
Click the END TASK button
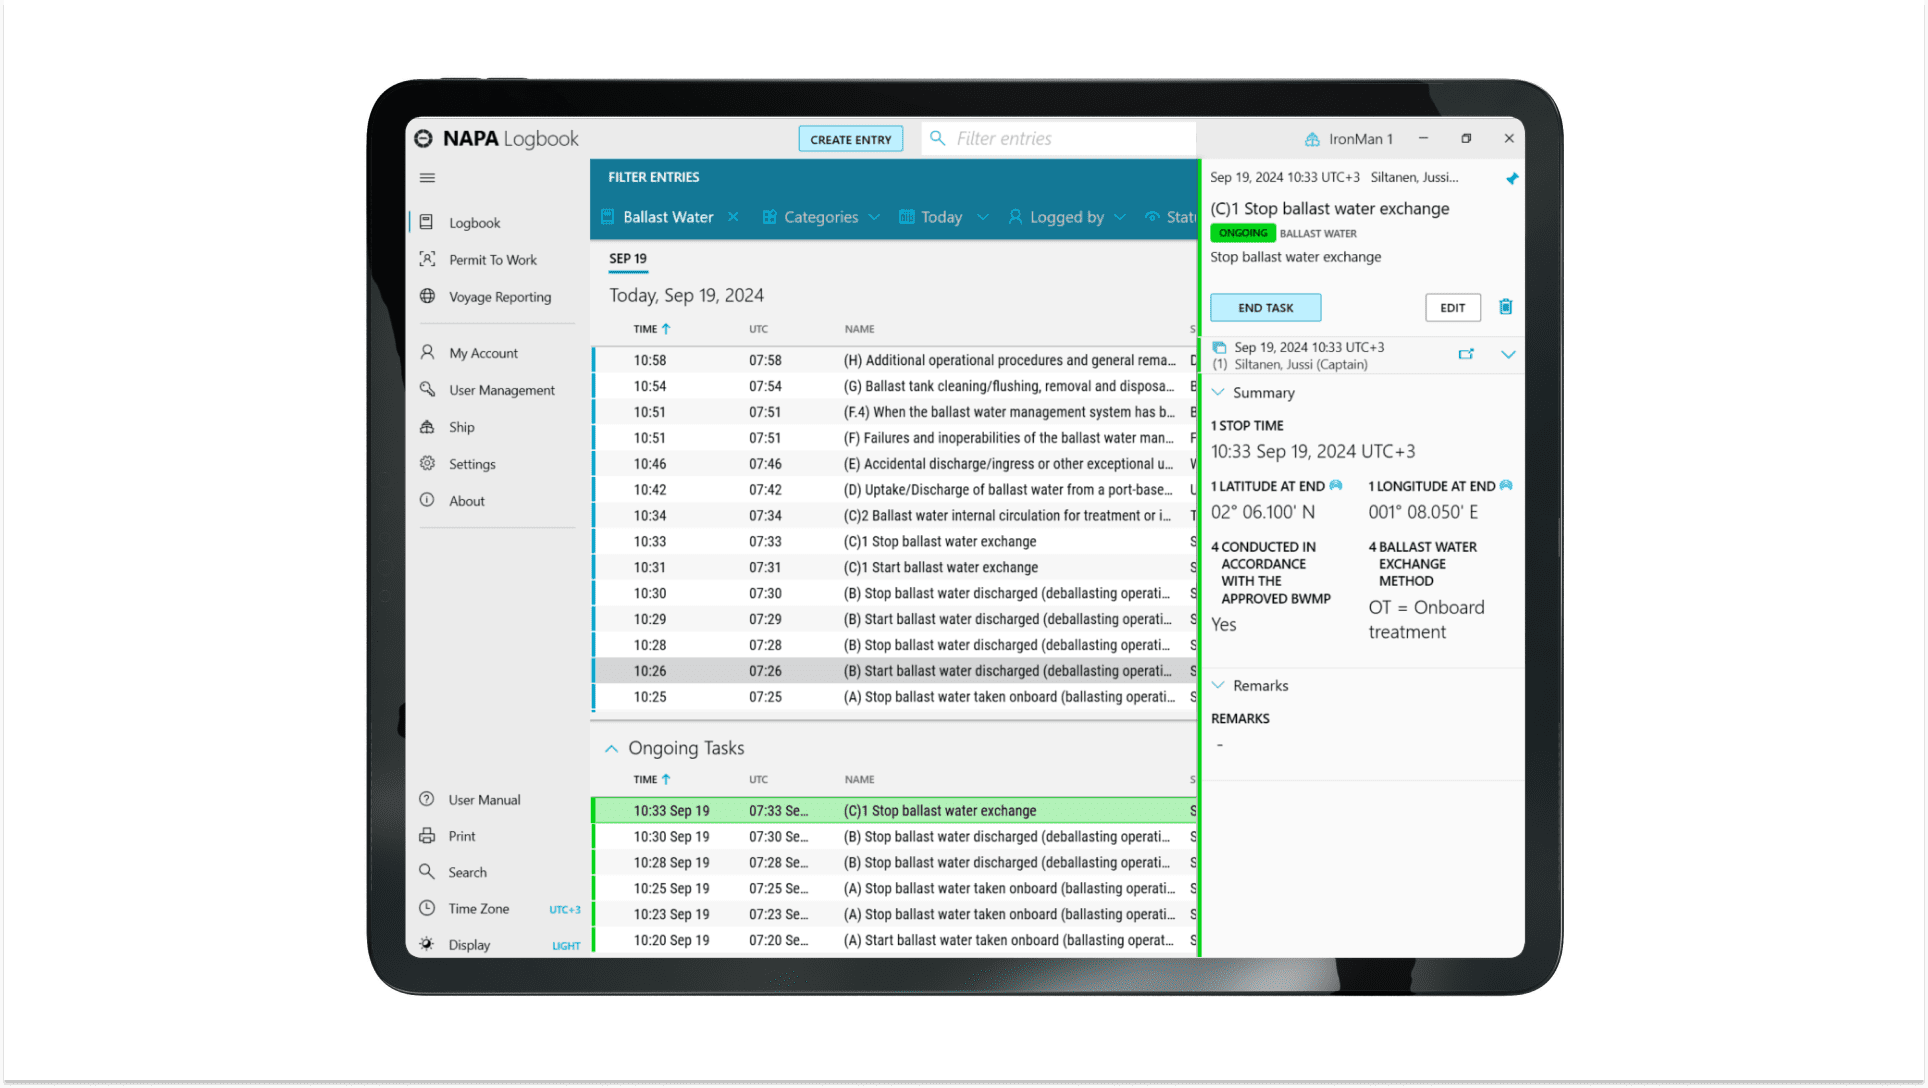pyautogui.click(x=1266, y=307)
